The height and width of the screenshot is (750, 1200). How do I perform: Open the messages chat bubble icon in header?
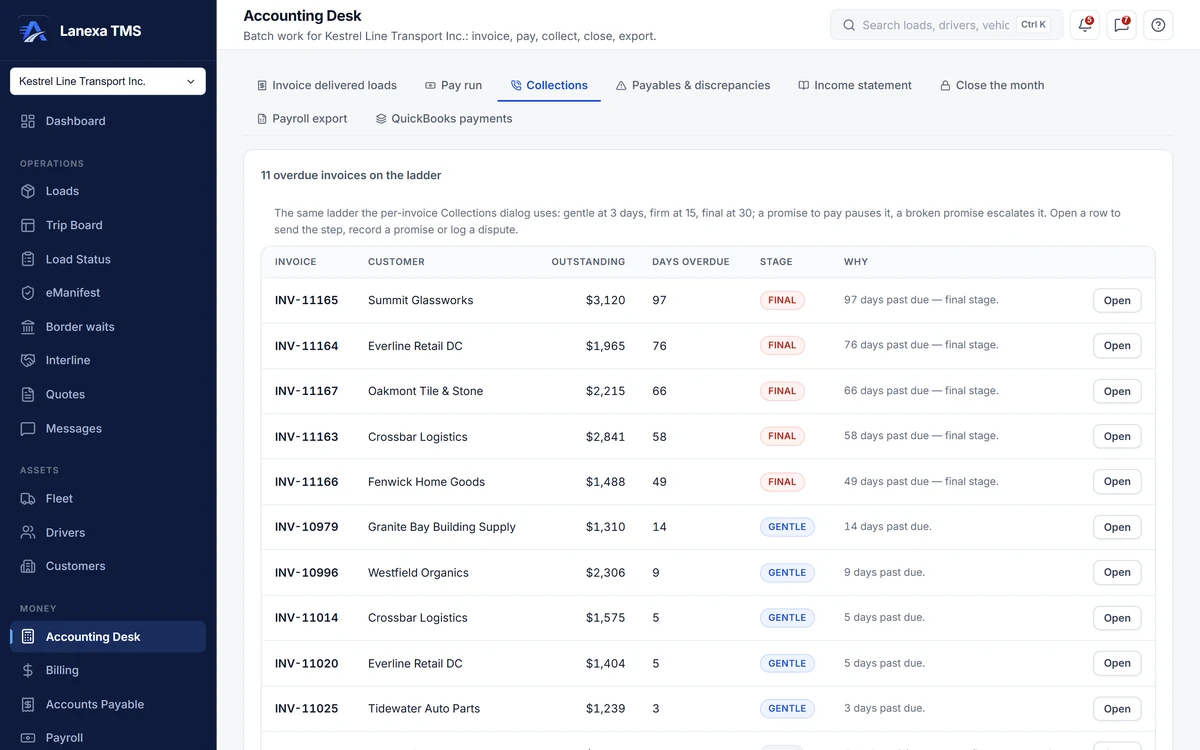point(1122,25)
